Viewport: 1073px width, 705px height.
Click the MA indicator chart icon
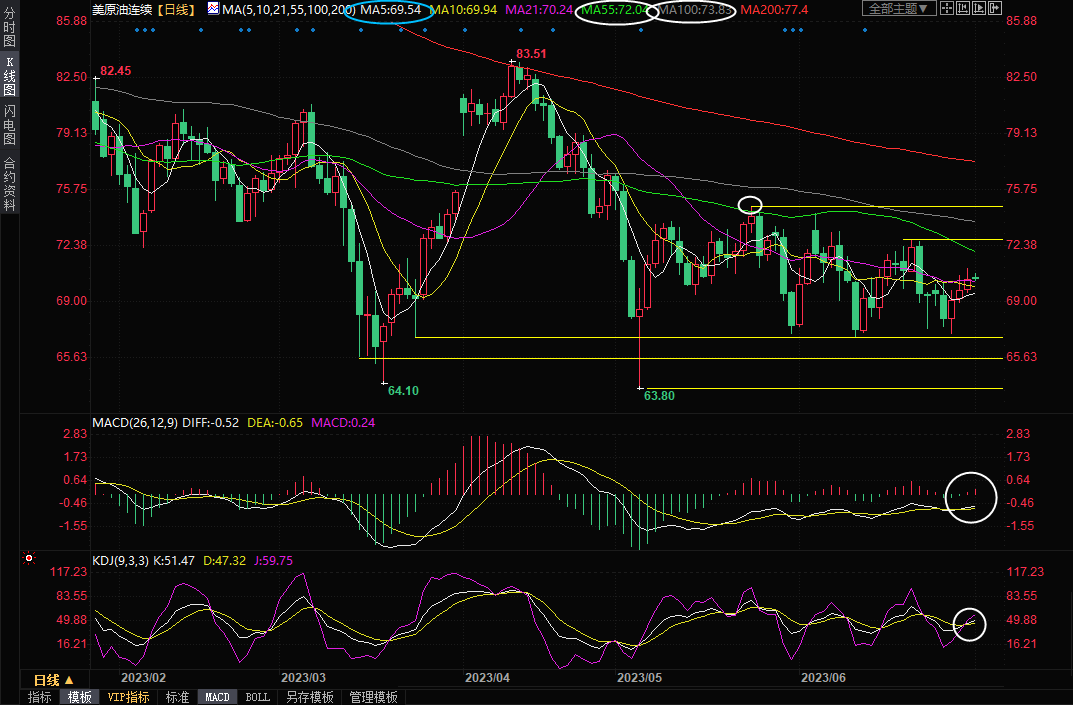(213, 9)
